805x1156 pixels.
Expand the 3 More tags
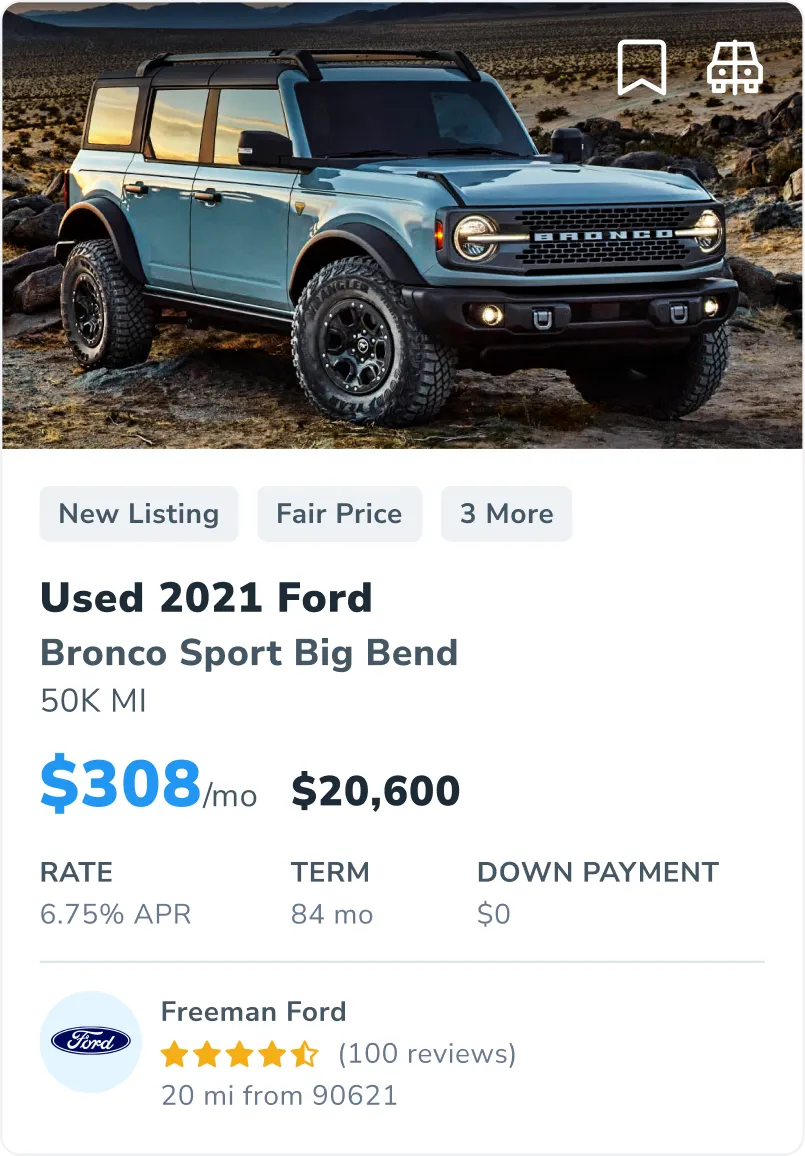point(506,514)
